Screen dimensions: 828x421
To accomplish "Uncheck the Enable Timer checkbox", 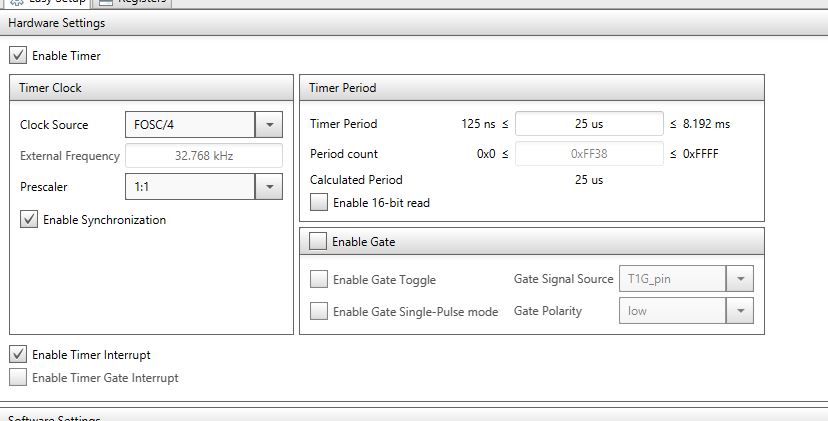I will click(18, 55).
